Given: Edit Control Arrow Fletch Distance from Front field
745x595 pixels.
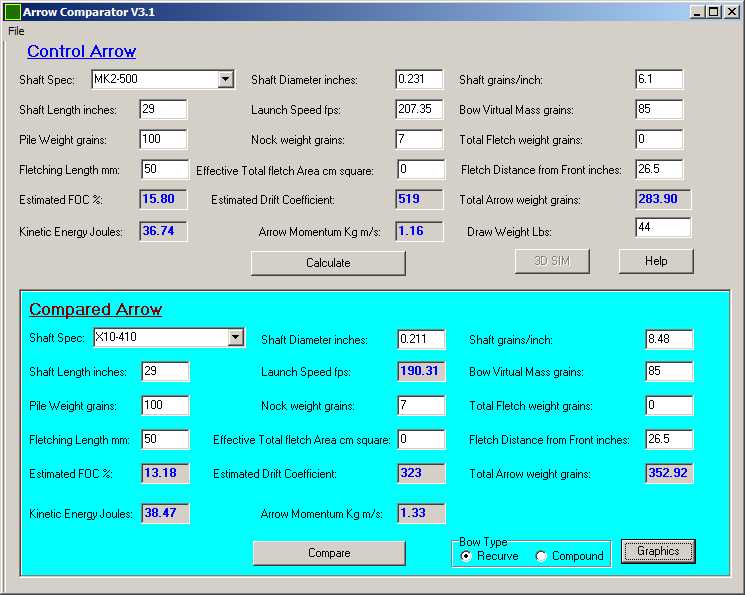Looking at the screenshot, I should (x=659, y=169).
